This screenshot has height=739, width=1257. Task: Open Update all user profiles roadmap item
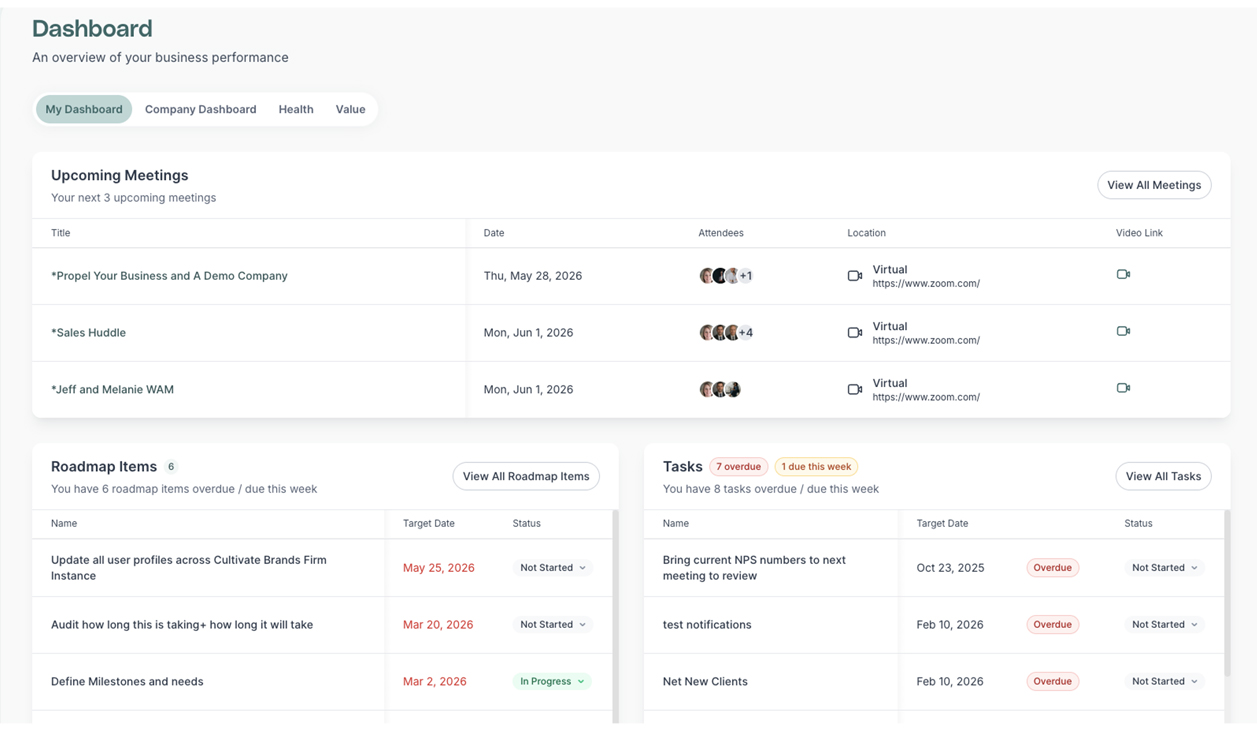[x=189, y=568]
